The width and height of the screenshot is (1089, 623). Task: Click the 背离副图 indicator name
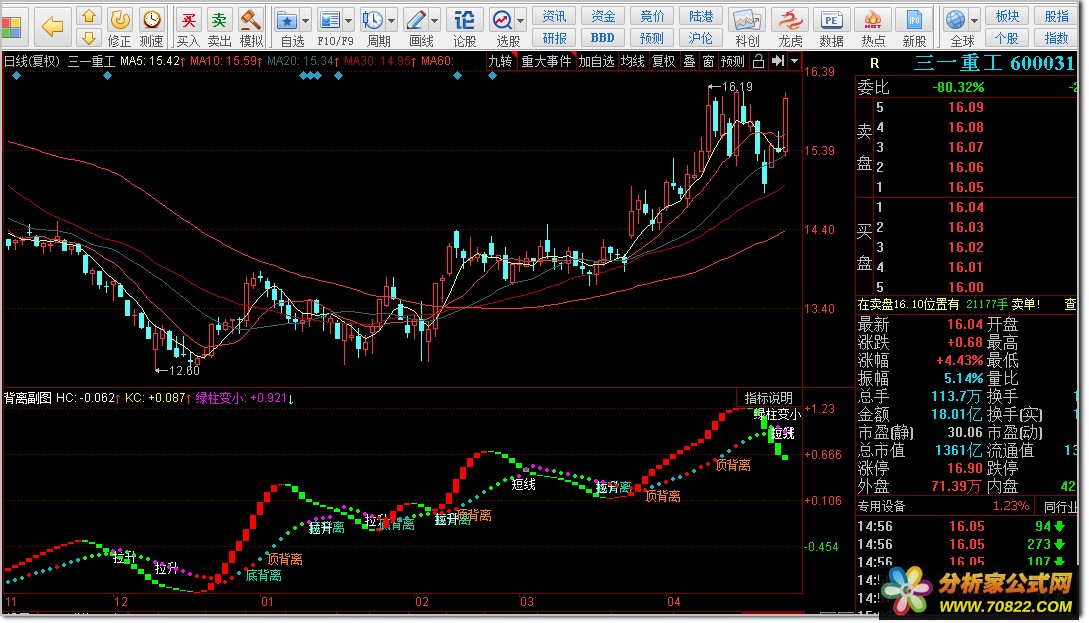coord(28,398)
